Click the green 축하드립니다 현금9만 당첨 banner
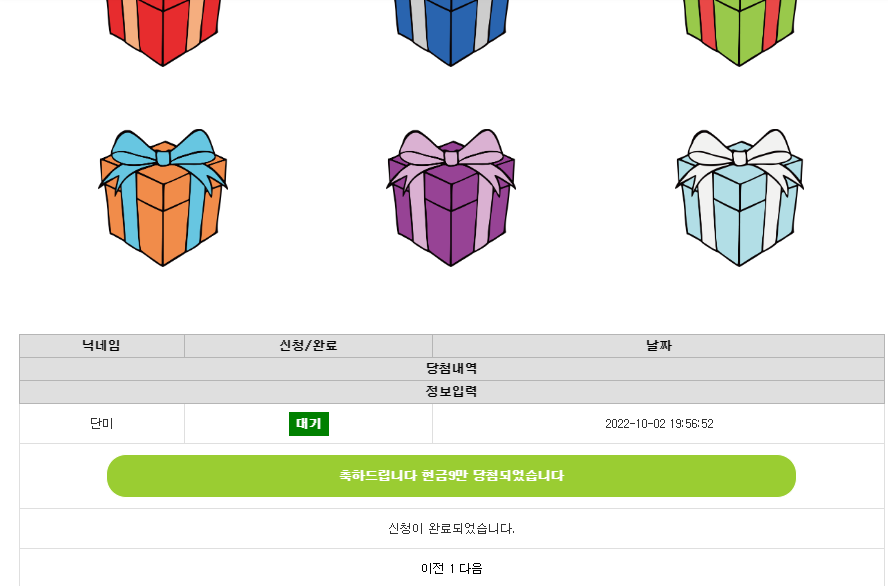 pos(451,476)
